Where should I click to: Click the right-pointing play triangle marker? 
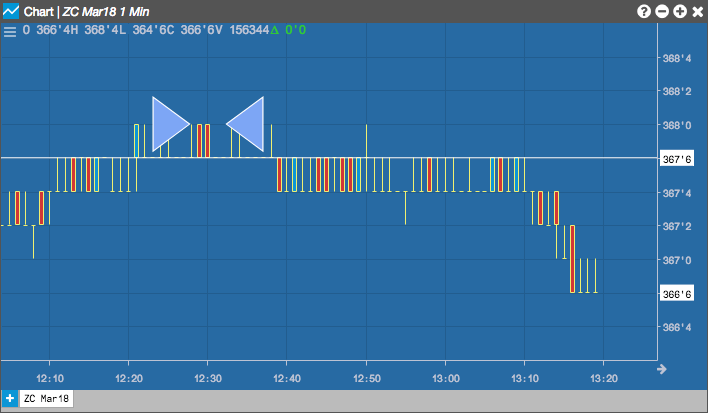pyautogui.click(x=171, y=124)
